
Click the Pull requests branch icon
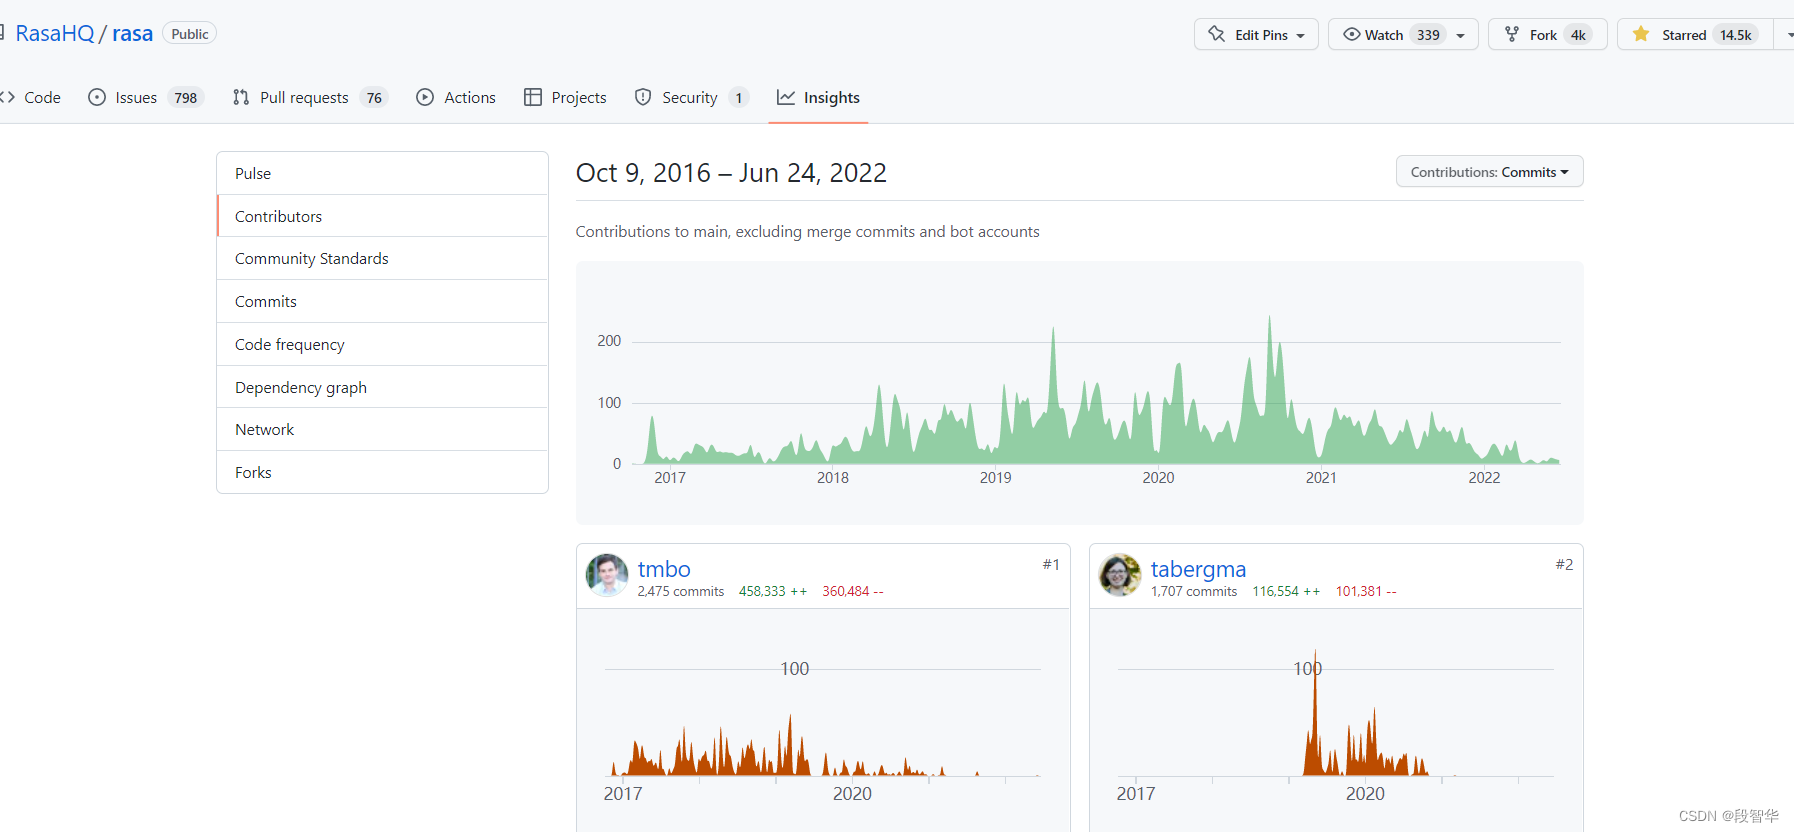[x=241, y=97]
